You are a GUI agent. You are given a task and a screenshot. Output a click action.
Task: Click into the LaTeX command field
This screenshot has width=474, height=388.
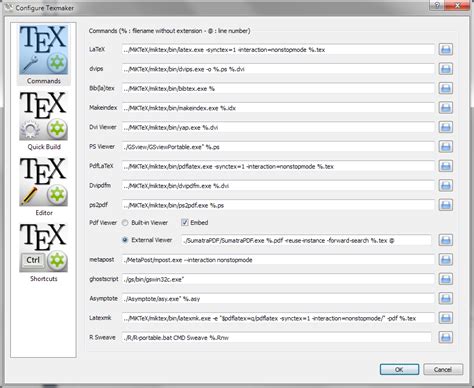pos(278,50)
